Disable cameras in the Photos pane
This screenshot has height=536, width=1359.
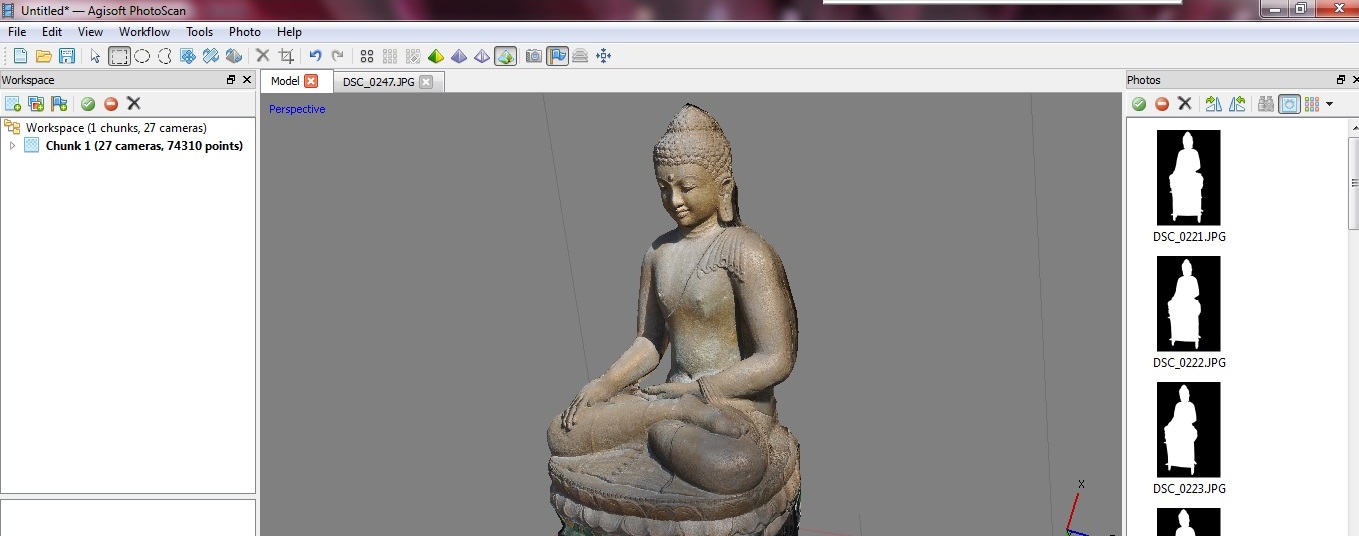[1162, 103]
